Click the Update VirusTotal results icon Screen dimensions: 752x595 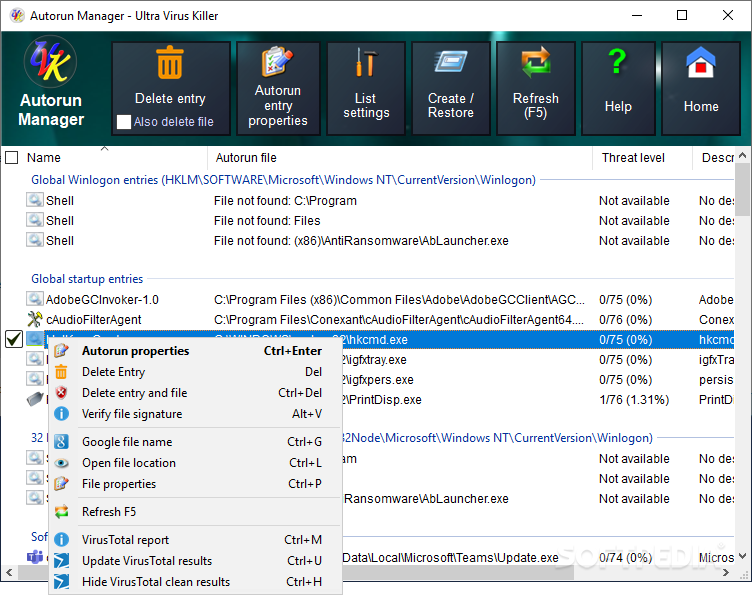tap(61, 560)
